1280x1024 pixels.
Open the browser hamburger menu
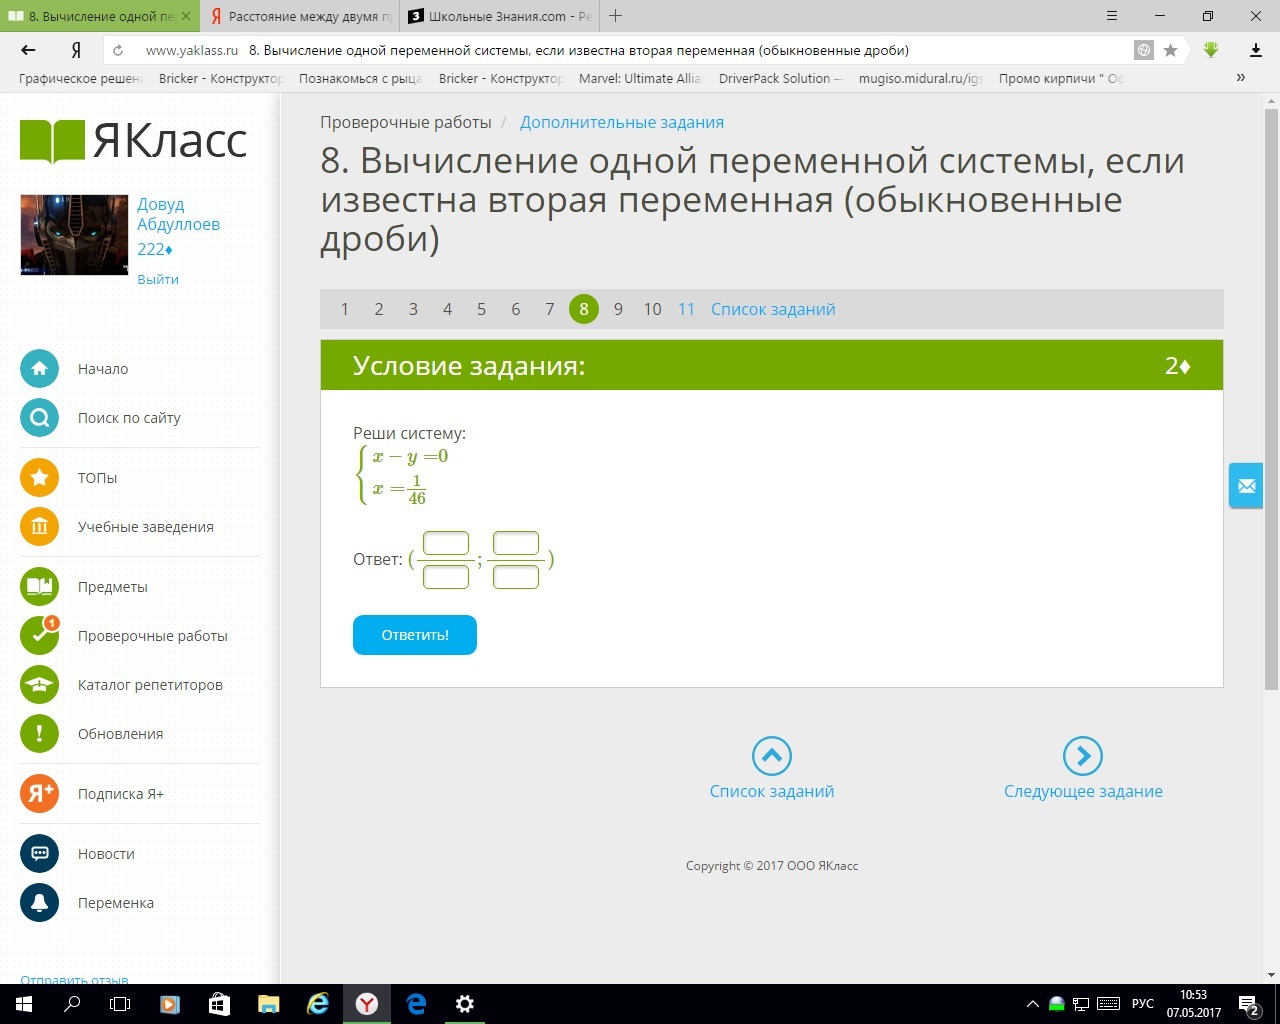[1112, 16]
